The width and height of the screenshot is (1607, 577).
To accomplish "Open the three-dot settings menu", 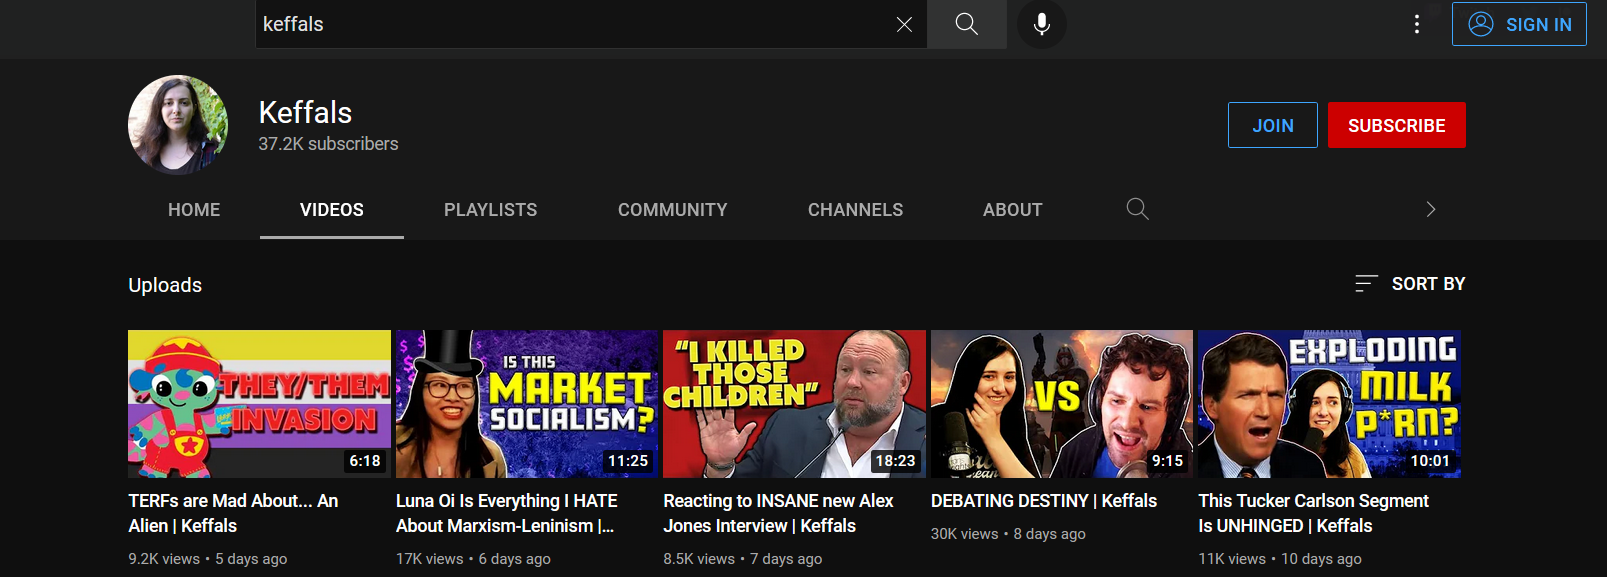I will coord(1416,25).
